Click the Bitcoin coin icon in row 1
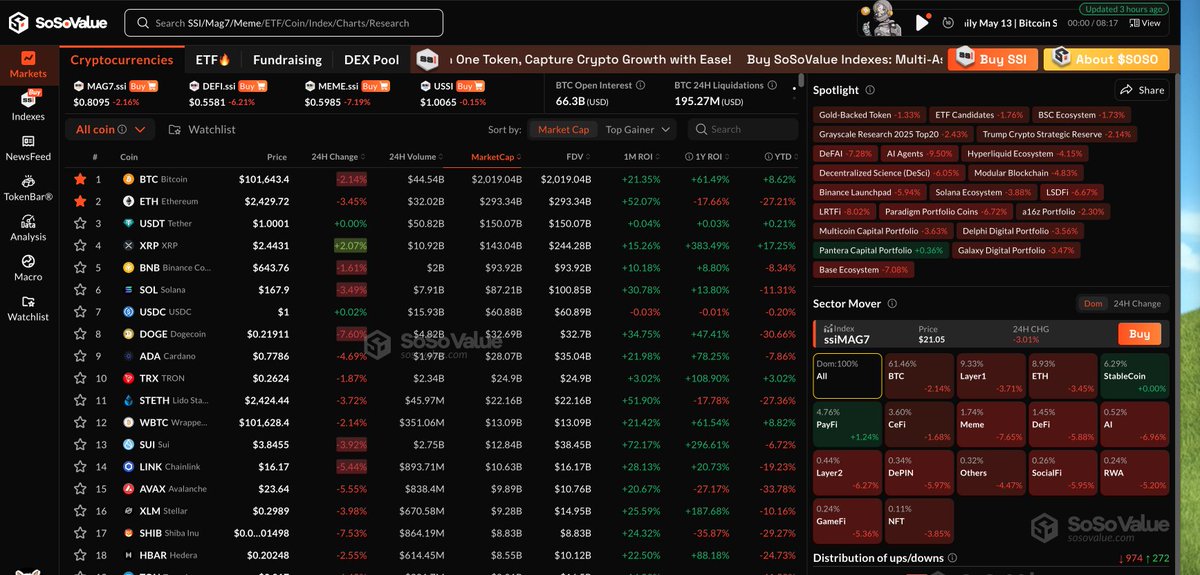Viewport: 1200px width, 575px height. pos(128,179)
